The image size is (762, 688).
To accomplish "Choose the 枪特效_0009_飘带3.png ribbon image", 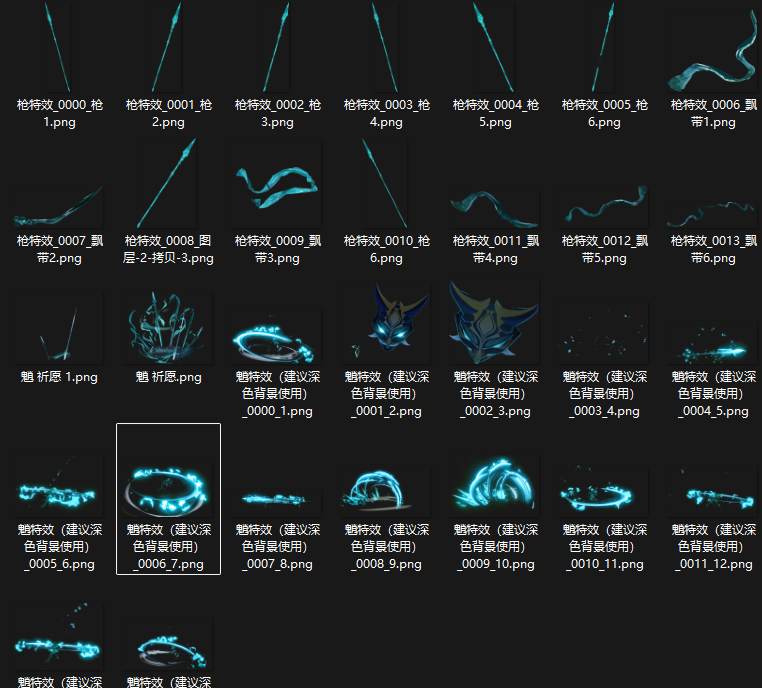I will pos(277,188).
